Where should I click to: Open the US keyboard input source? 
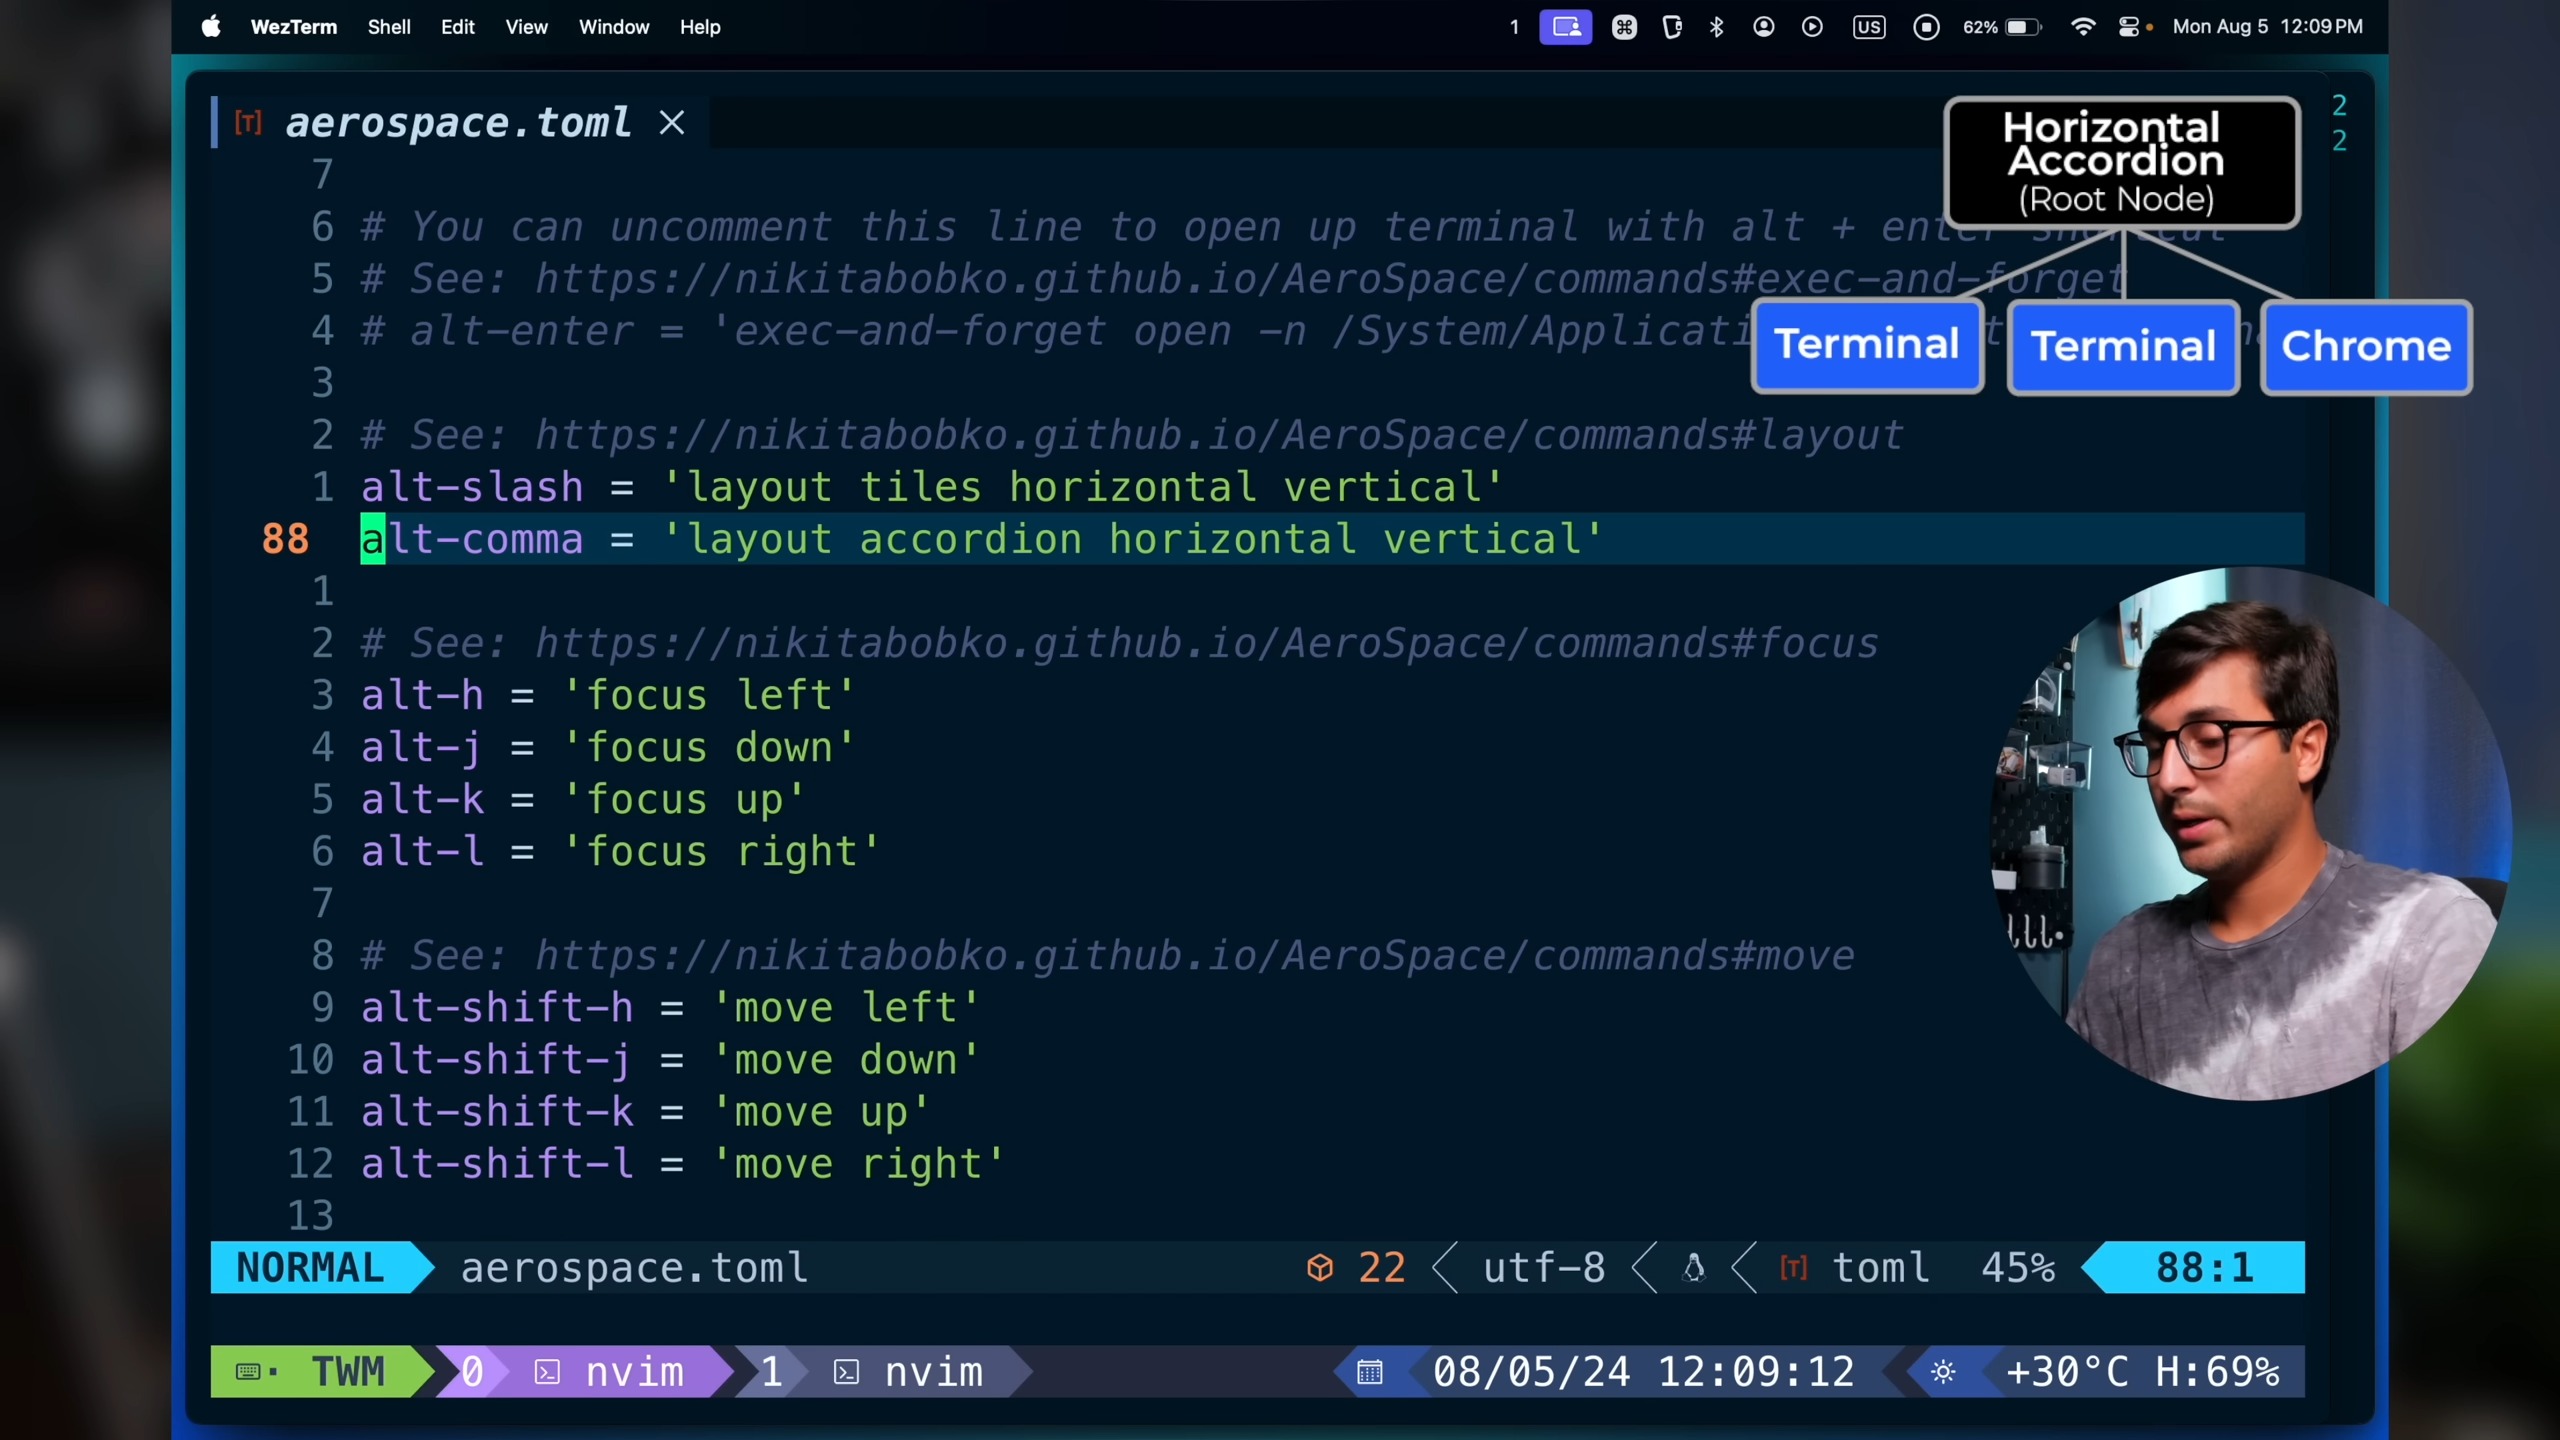tap(1868, 27)
